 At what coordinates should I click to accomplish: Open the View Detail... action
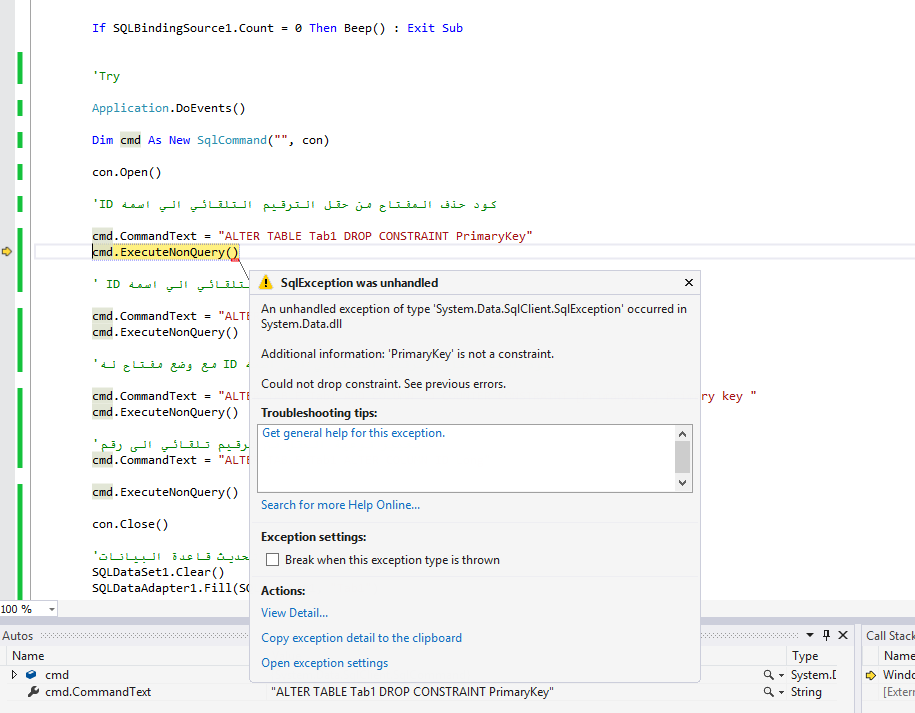[x=294, y=613]
